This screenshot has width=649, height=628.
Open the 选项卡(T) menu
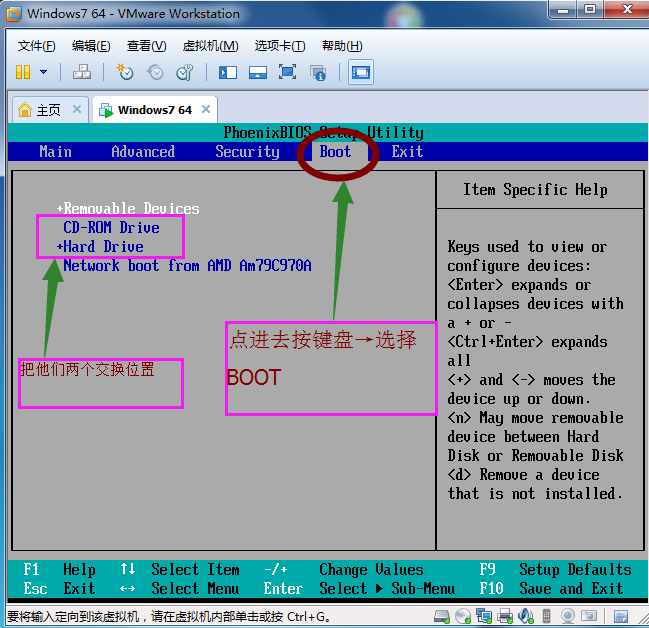[x=280, y=46]
